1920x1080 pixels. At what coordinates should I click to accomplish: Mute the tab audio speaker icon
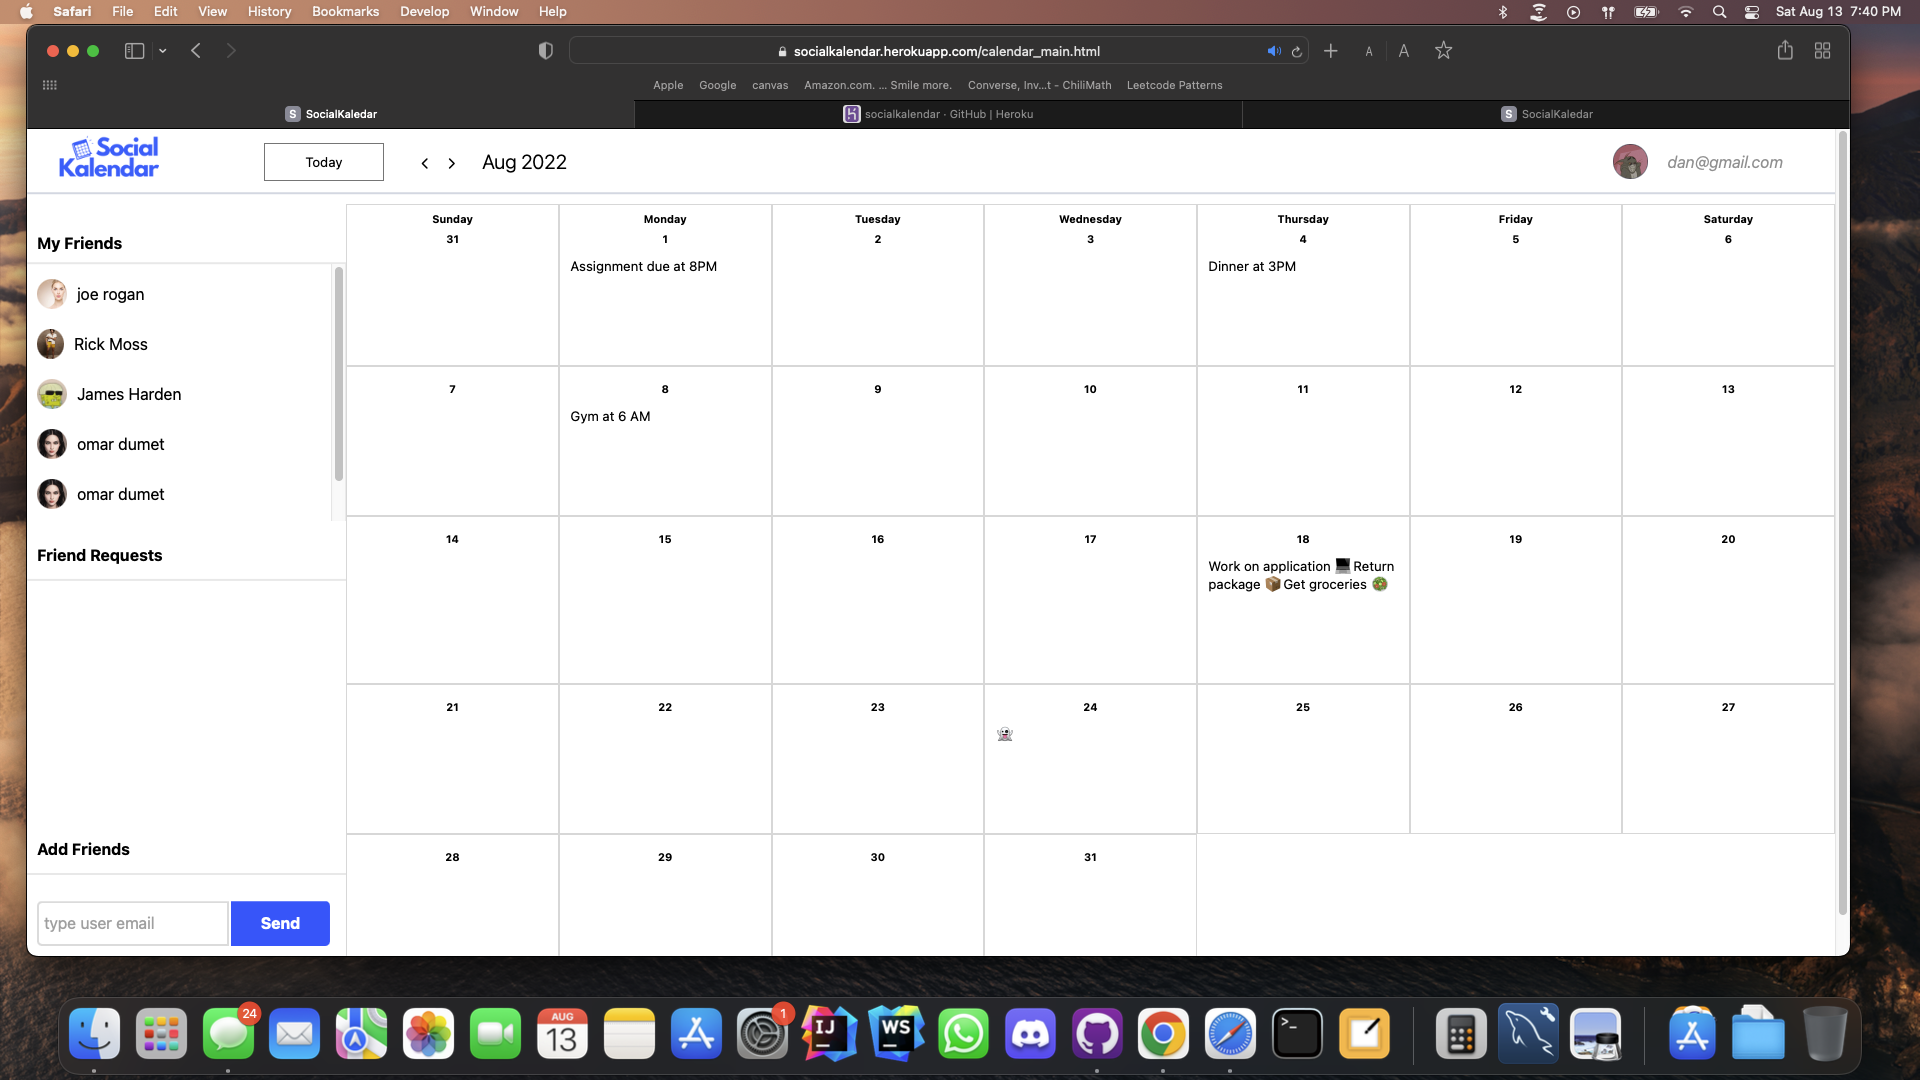1273,50
